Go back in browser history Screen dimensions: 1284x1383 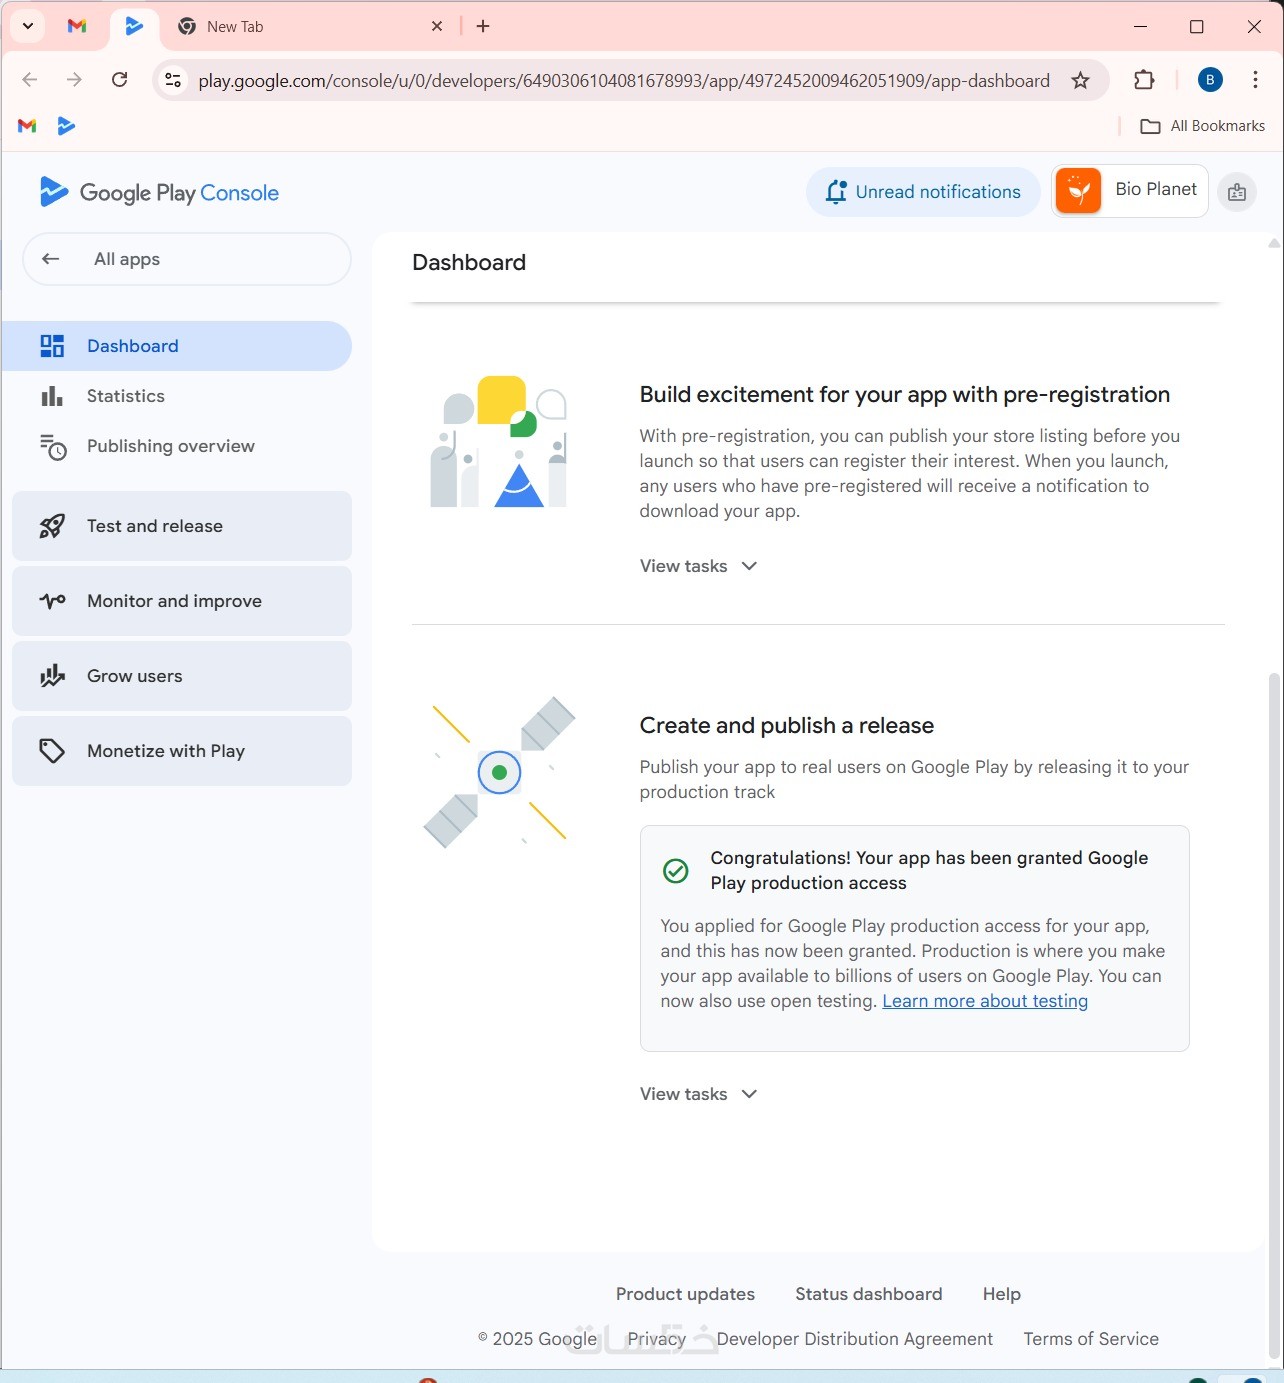pyautogui.click(x=30, y=80)
